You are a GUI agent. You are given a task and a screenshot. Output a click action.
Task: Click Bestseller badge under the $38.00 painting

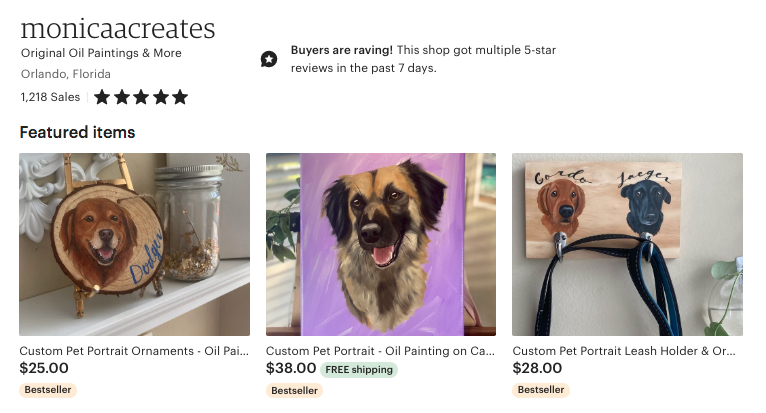click(294, 390)
